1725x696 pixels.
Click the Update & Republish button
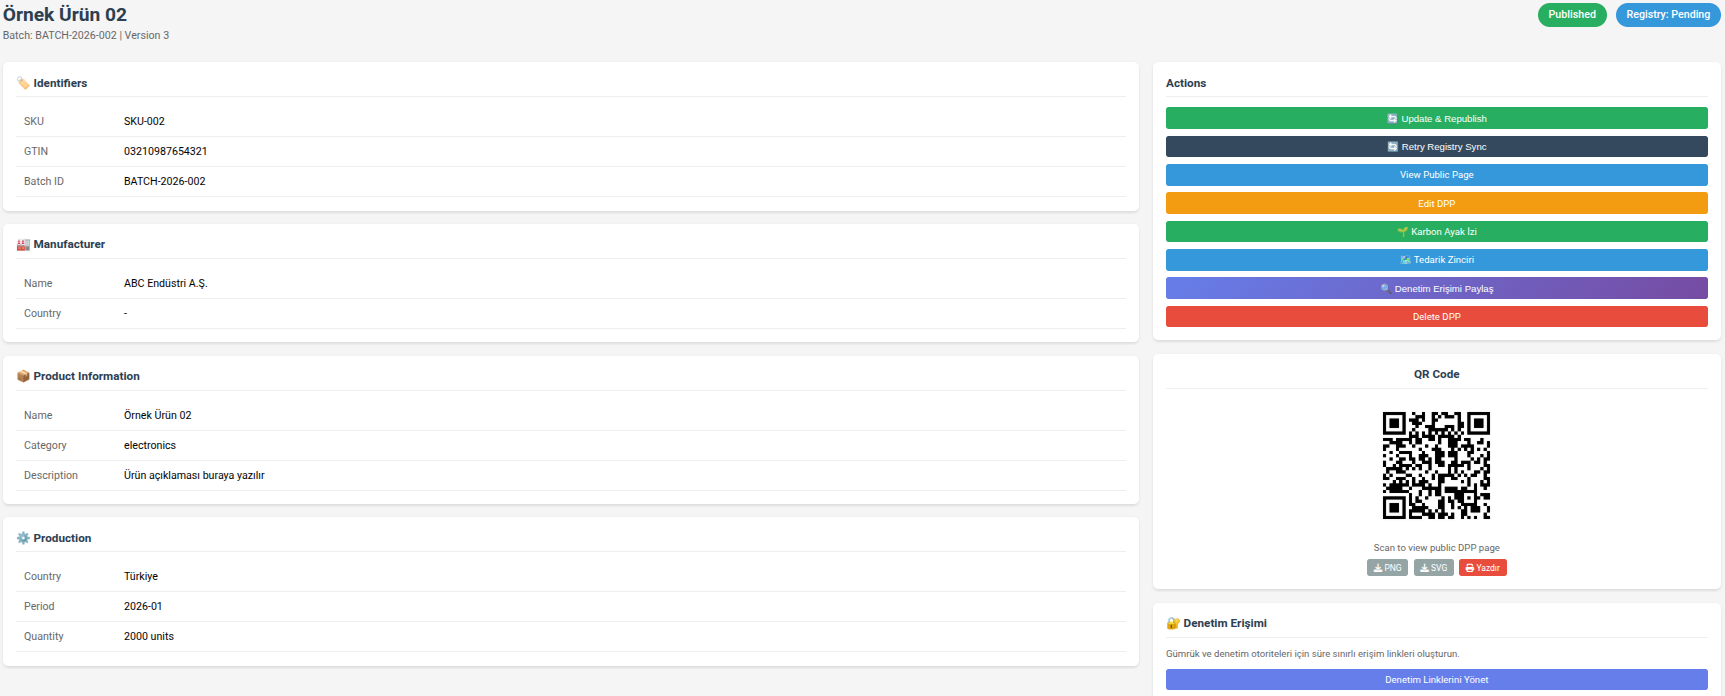pos(1436,118)
